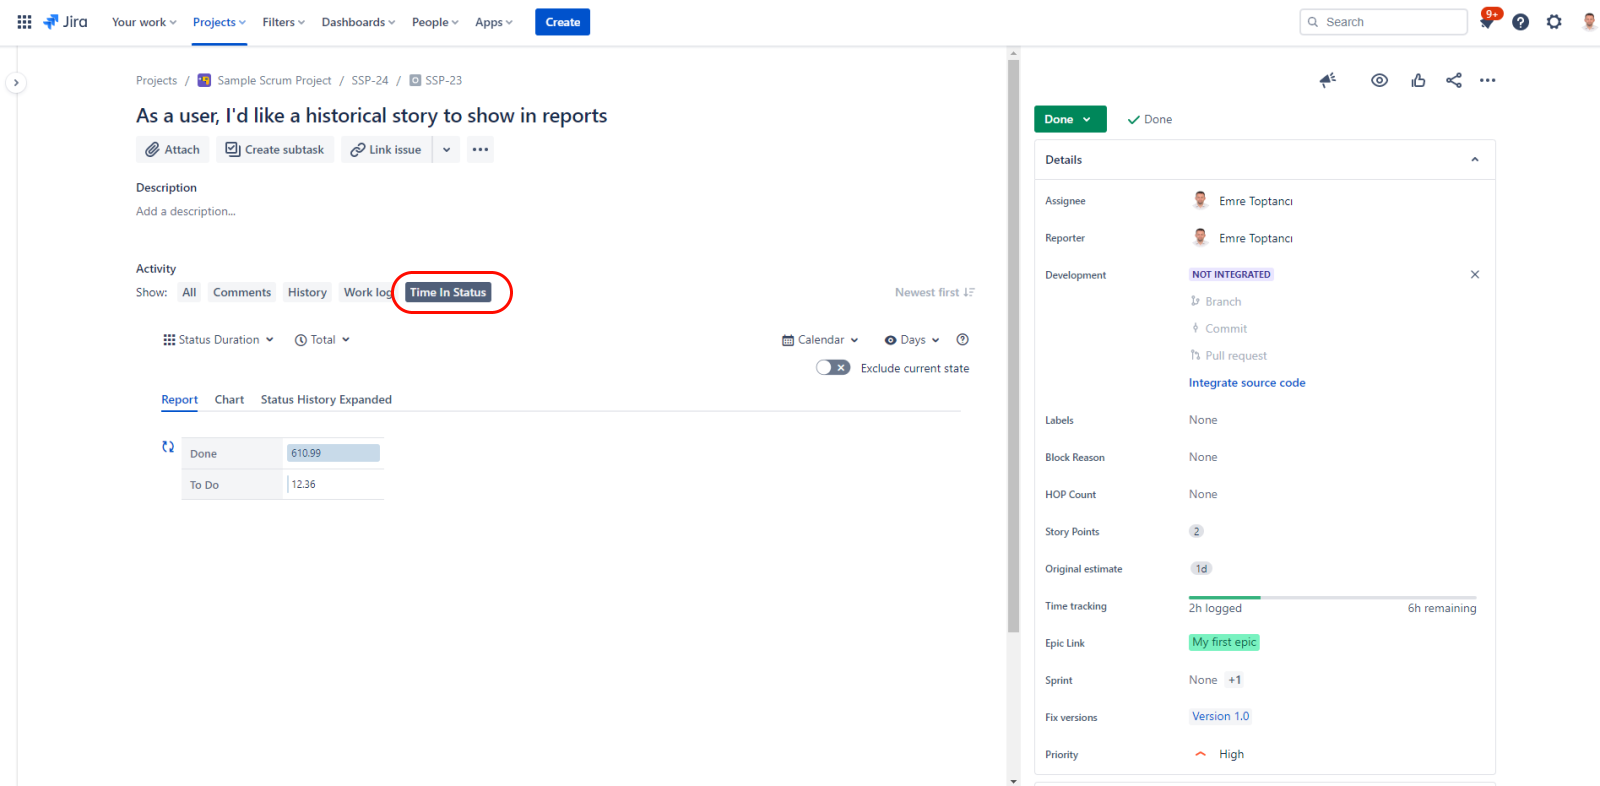The width and height of the screenshot is (1600, 786).
Task: Click the Integrate source code link
Action: tap(1246, 383)
